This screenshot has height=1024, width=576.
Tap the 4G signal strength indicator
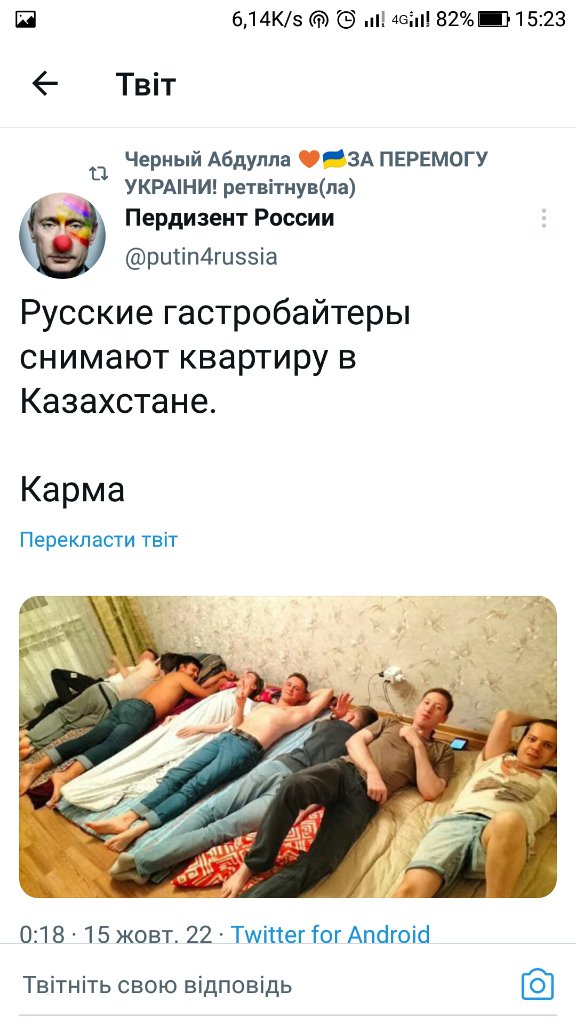tap(410, 20)
